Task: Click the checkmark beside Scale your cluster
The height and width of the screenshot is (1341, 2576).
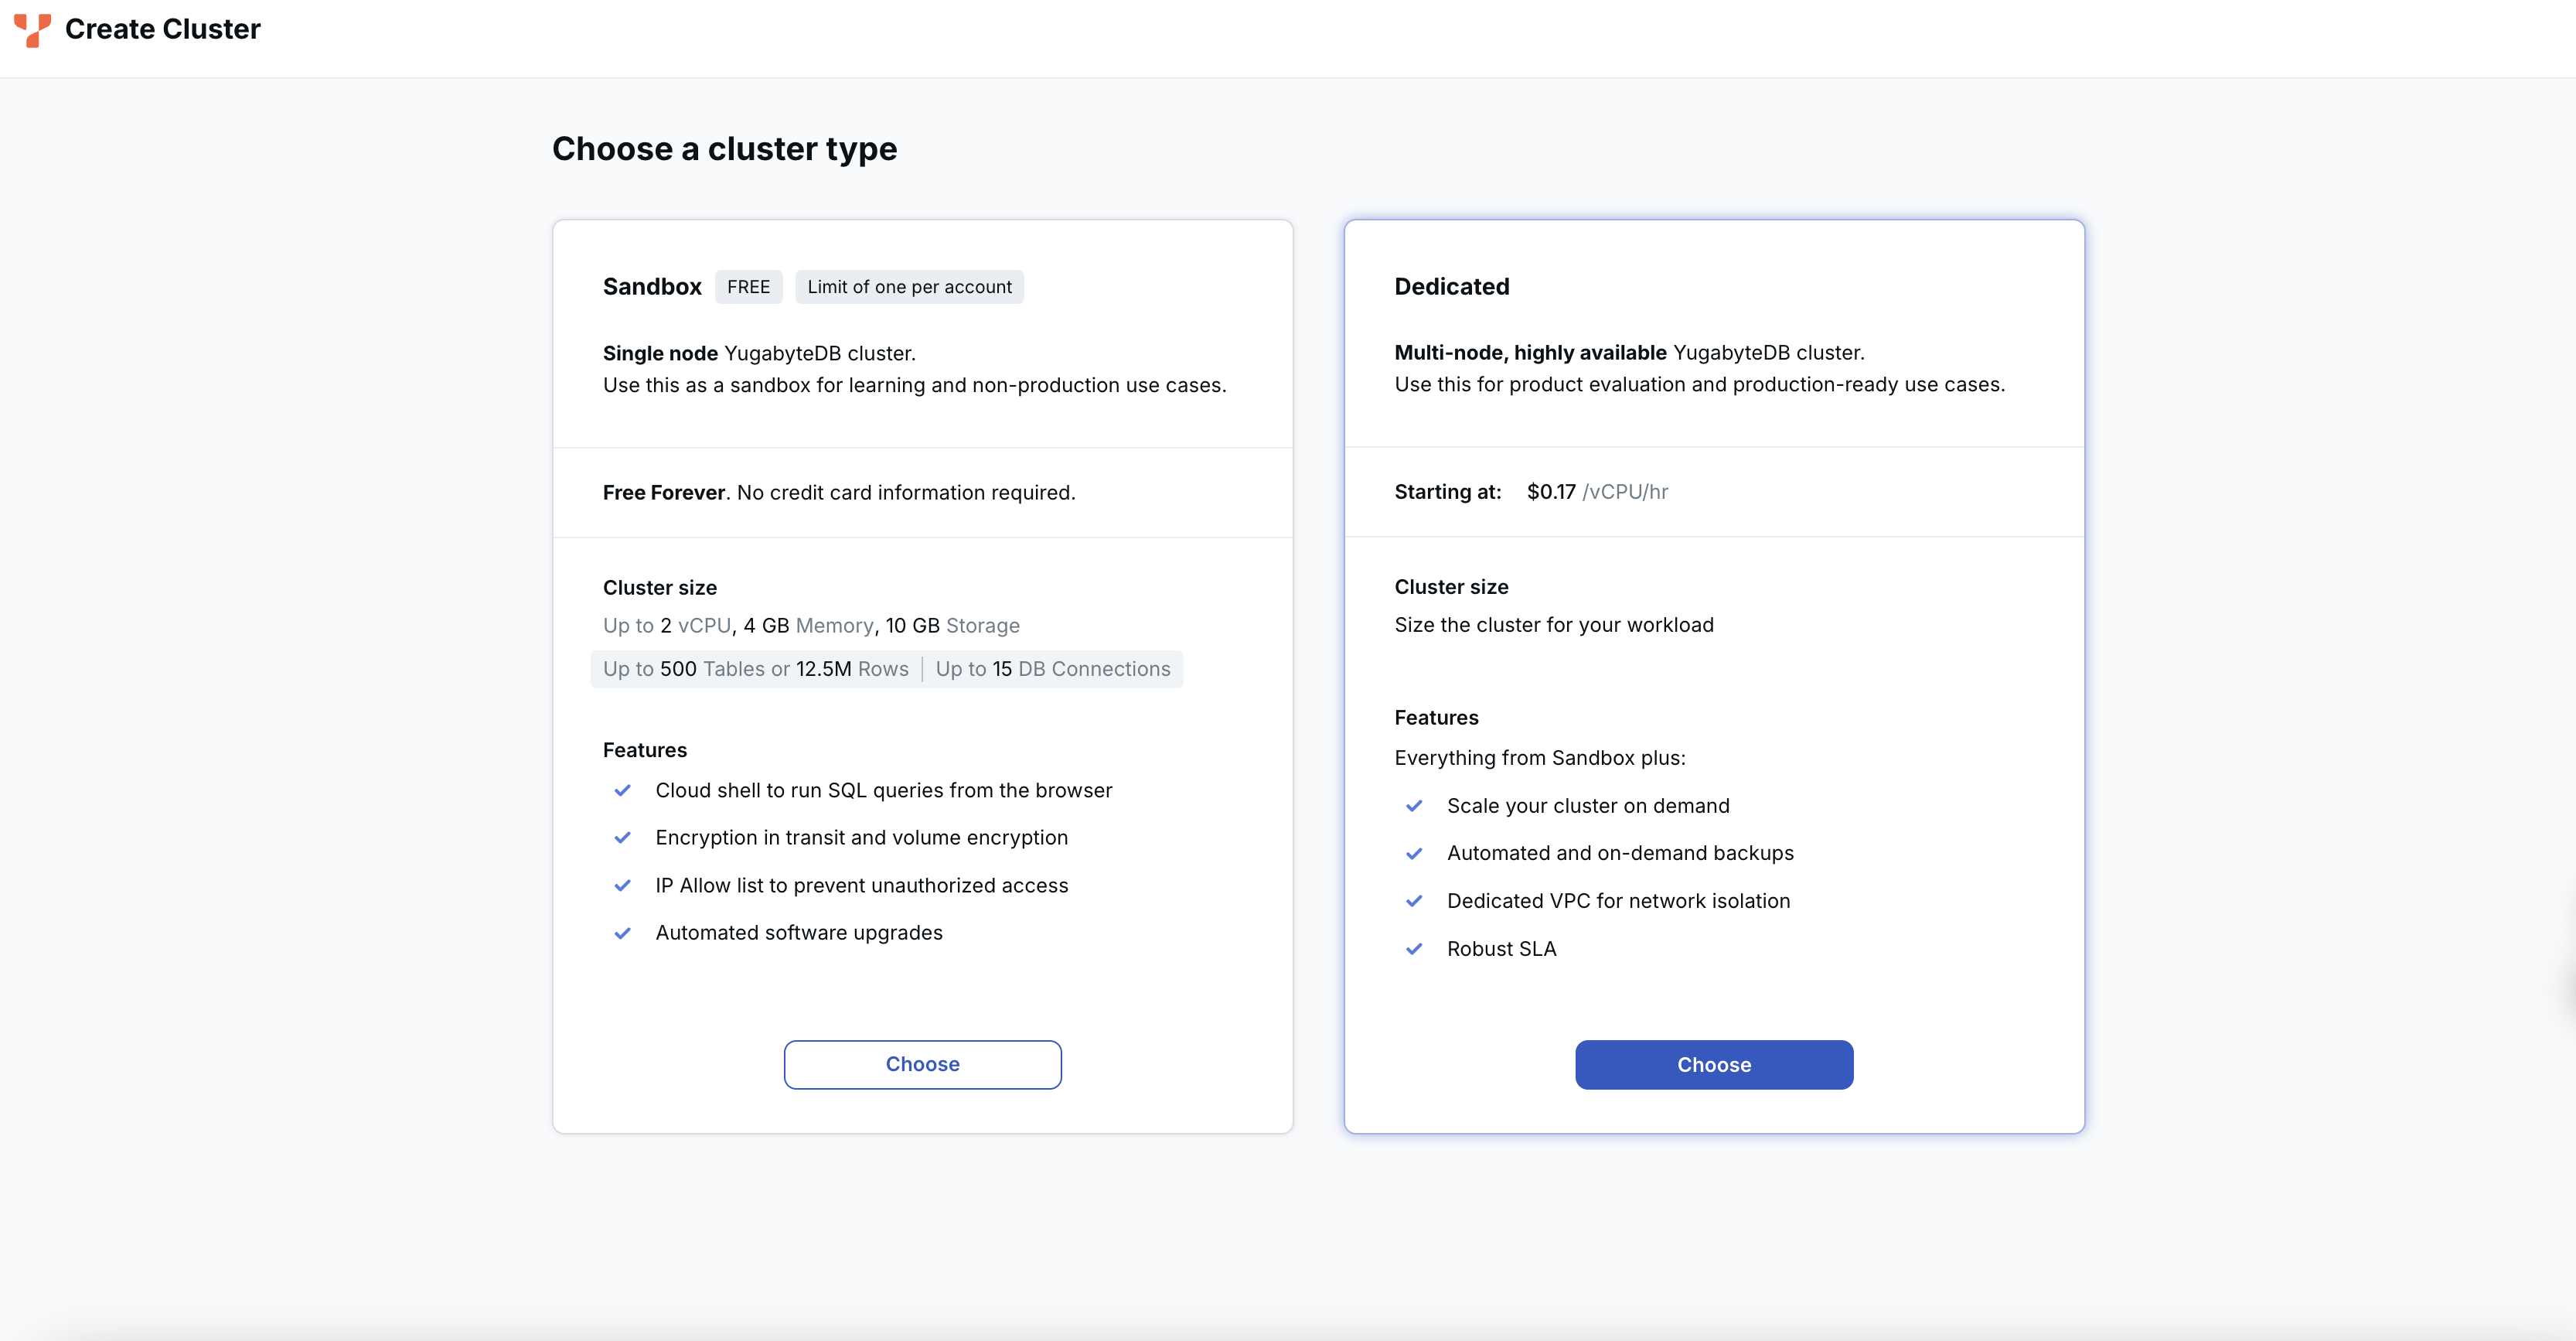Action: click(x=1414, y=806)
